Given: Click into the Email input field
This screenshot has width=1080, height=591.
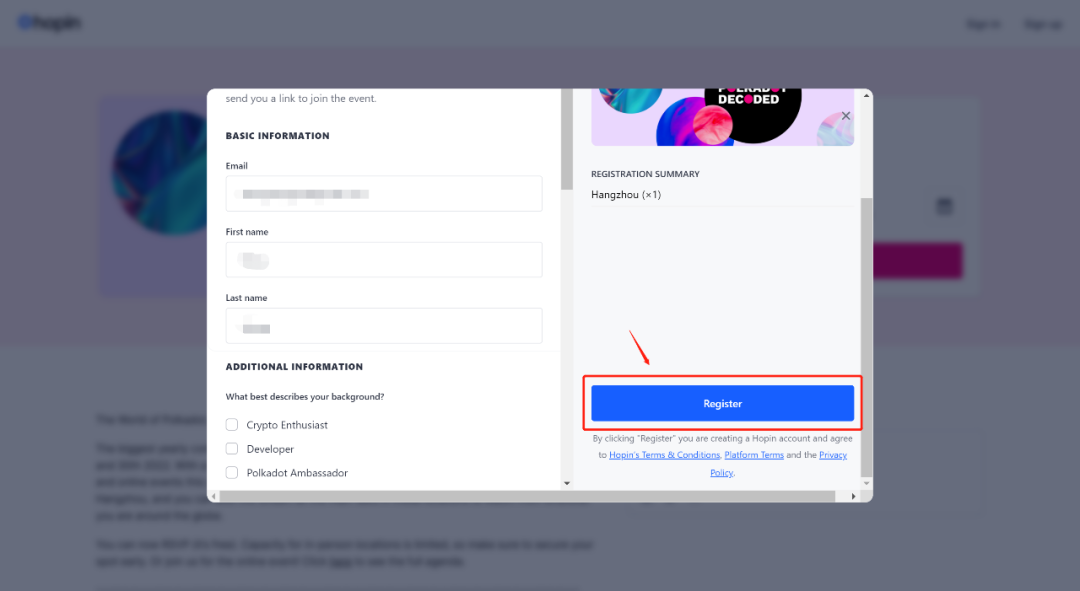Looking at the screenshot, I should (384, 194).
